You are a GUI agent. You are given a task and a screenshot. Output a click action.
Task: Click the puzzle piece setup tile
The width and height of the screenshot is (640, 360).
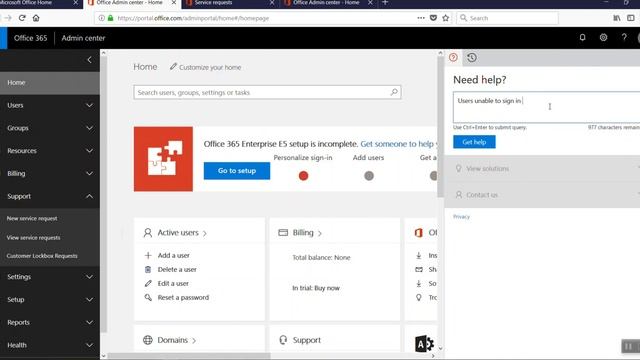tap(163, 159)
